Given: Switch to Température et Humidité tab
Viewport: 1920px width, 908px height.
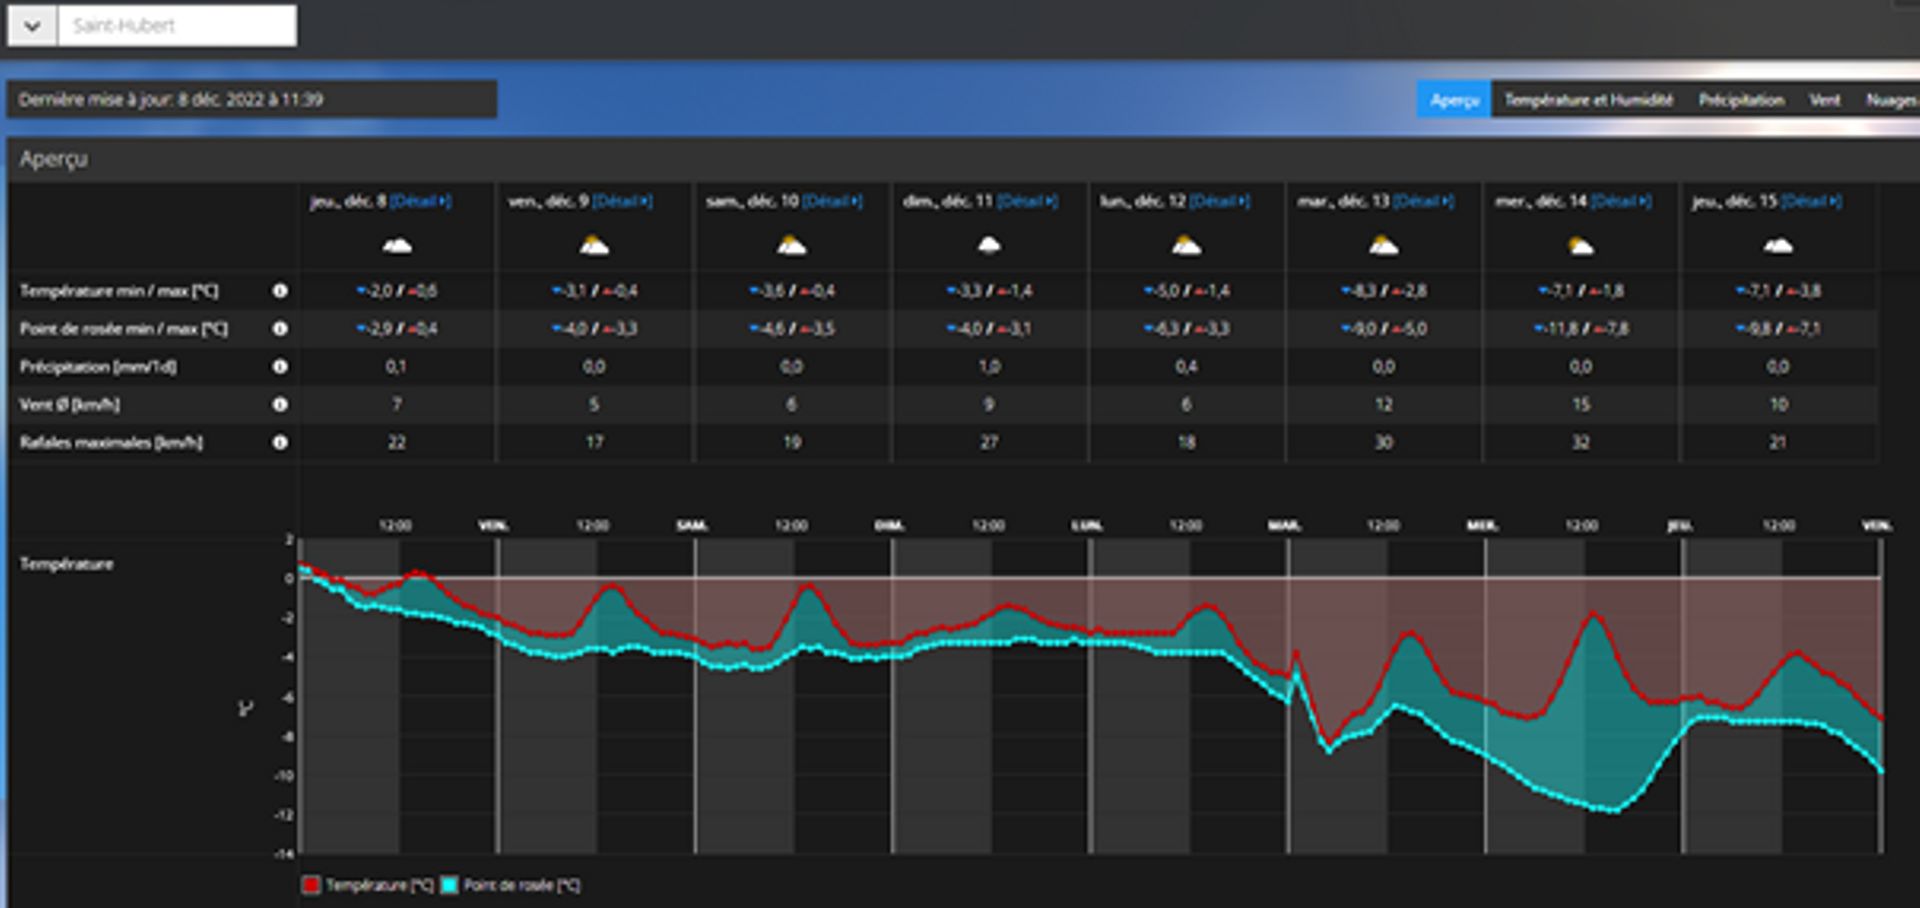Looking at the screenshot, I should (x=1588, y=99).
